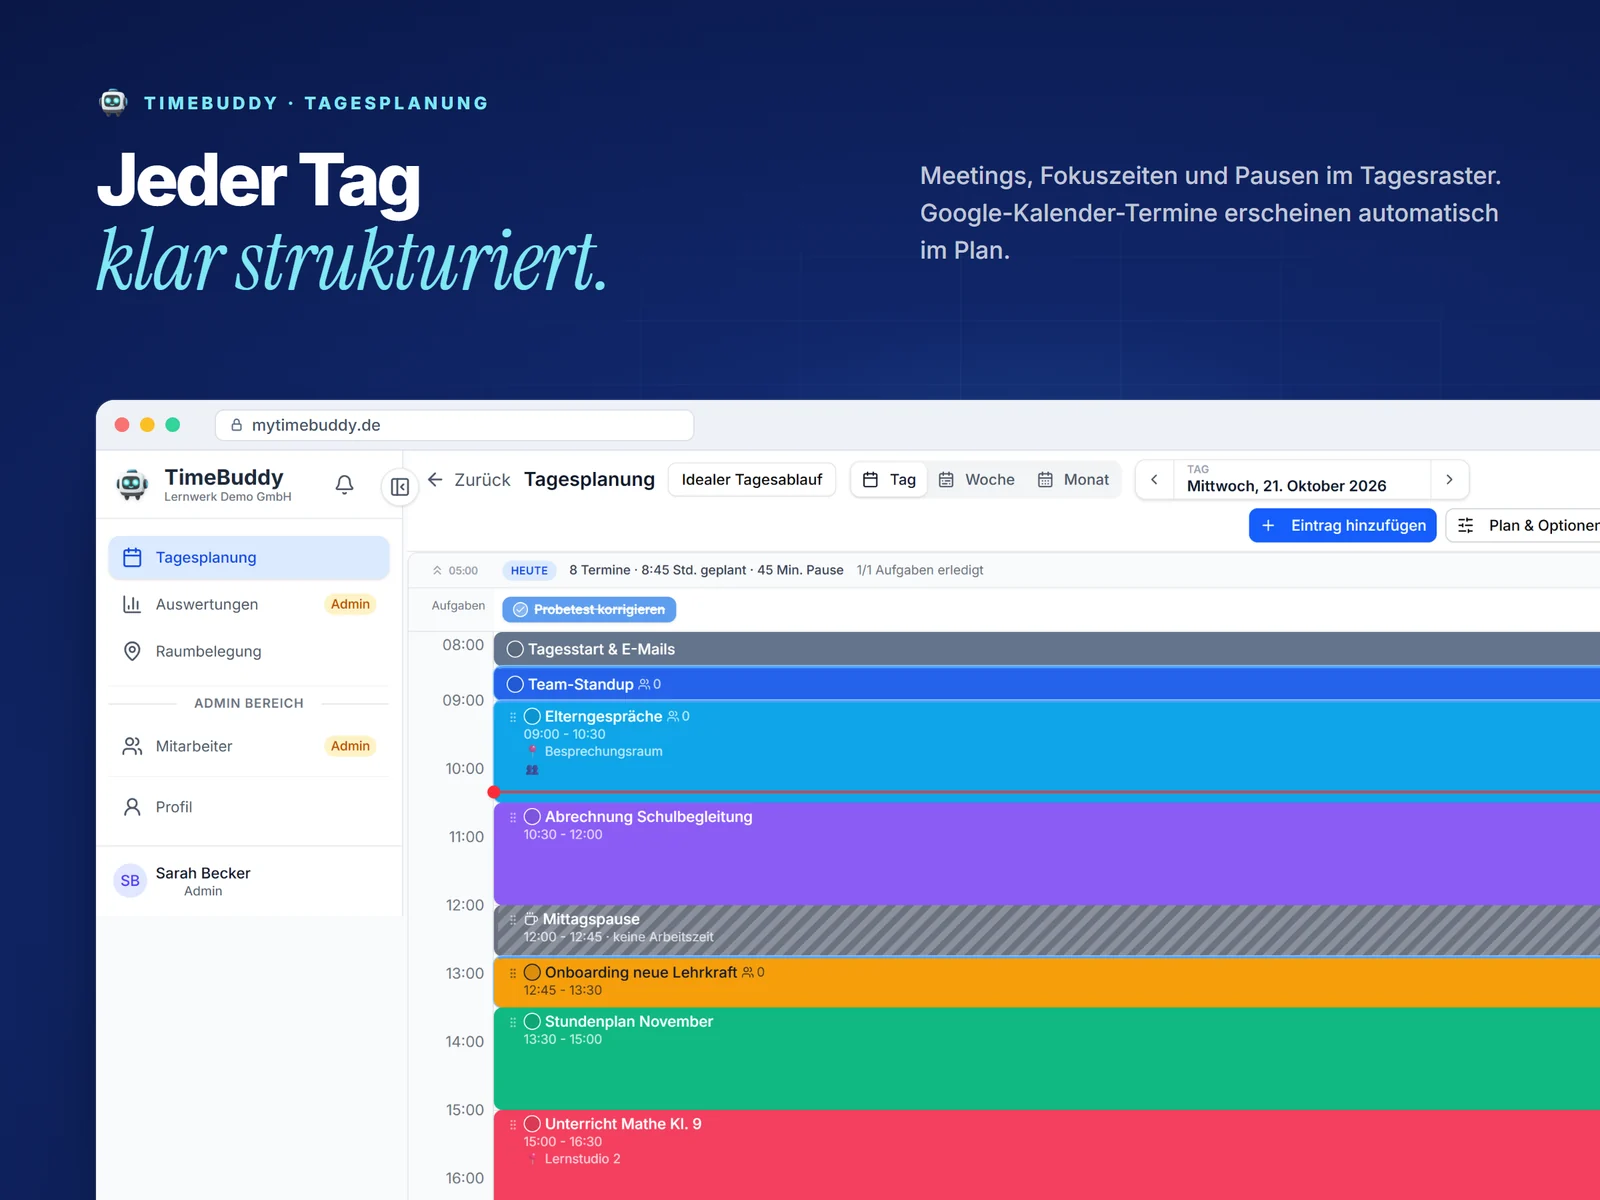Click drag handle of Elterngespräche entry
This screenshot has height=1200, width=1600.
(513, 717)
